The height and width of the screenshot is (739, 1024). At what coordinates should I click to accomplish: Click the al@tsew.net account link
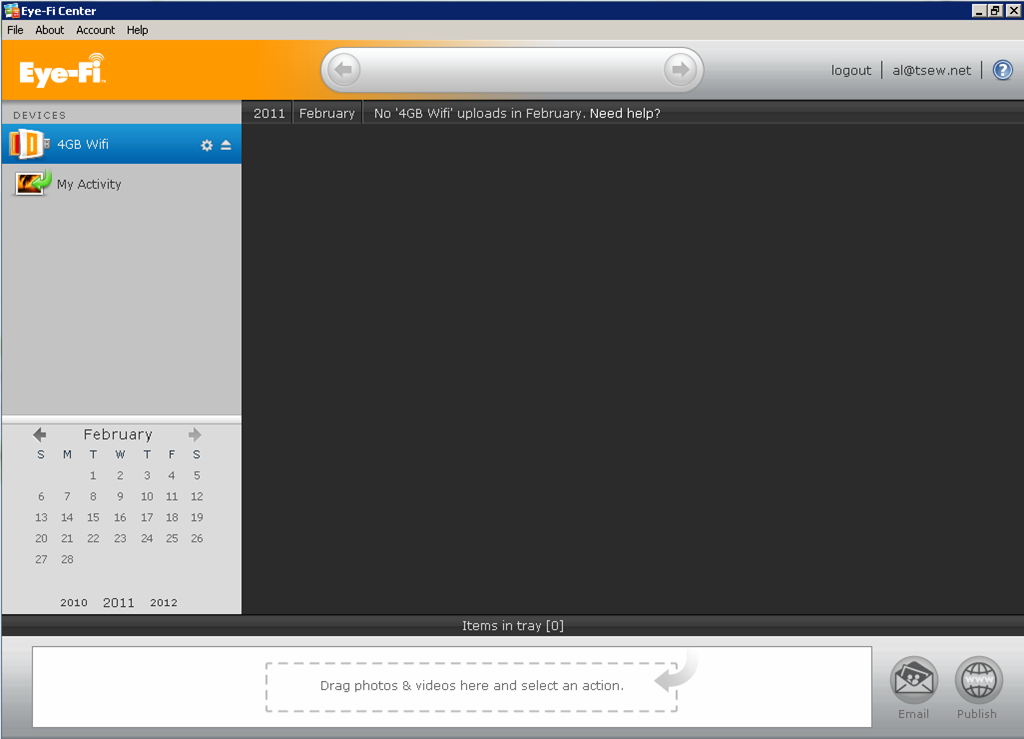932,71
